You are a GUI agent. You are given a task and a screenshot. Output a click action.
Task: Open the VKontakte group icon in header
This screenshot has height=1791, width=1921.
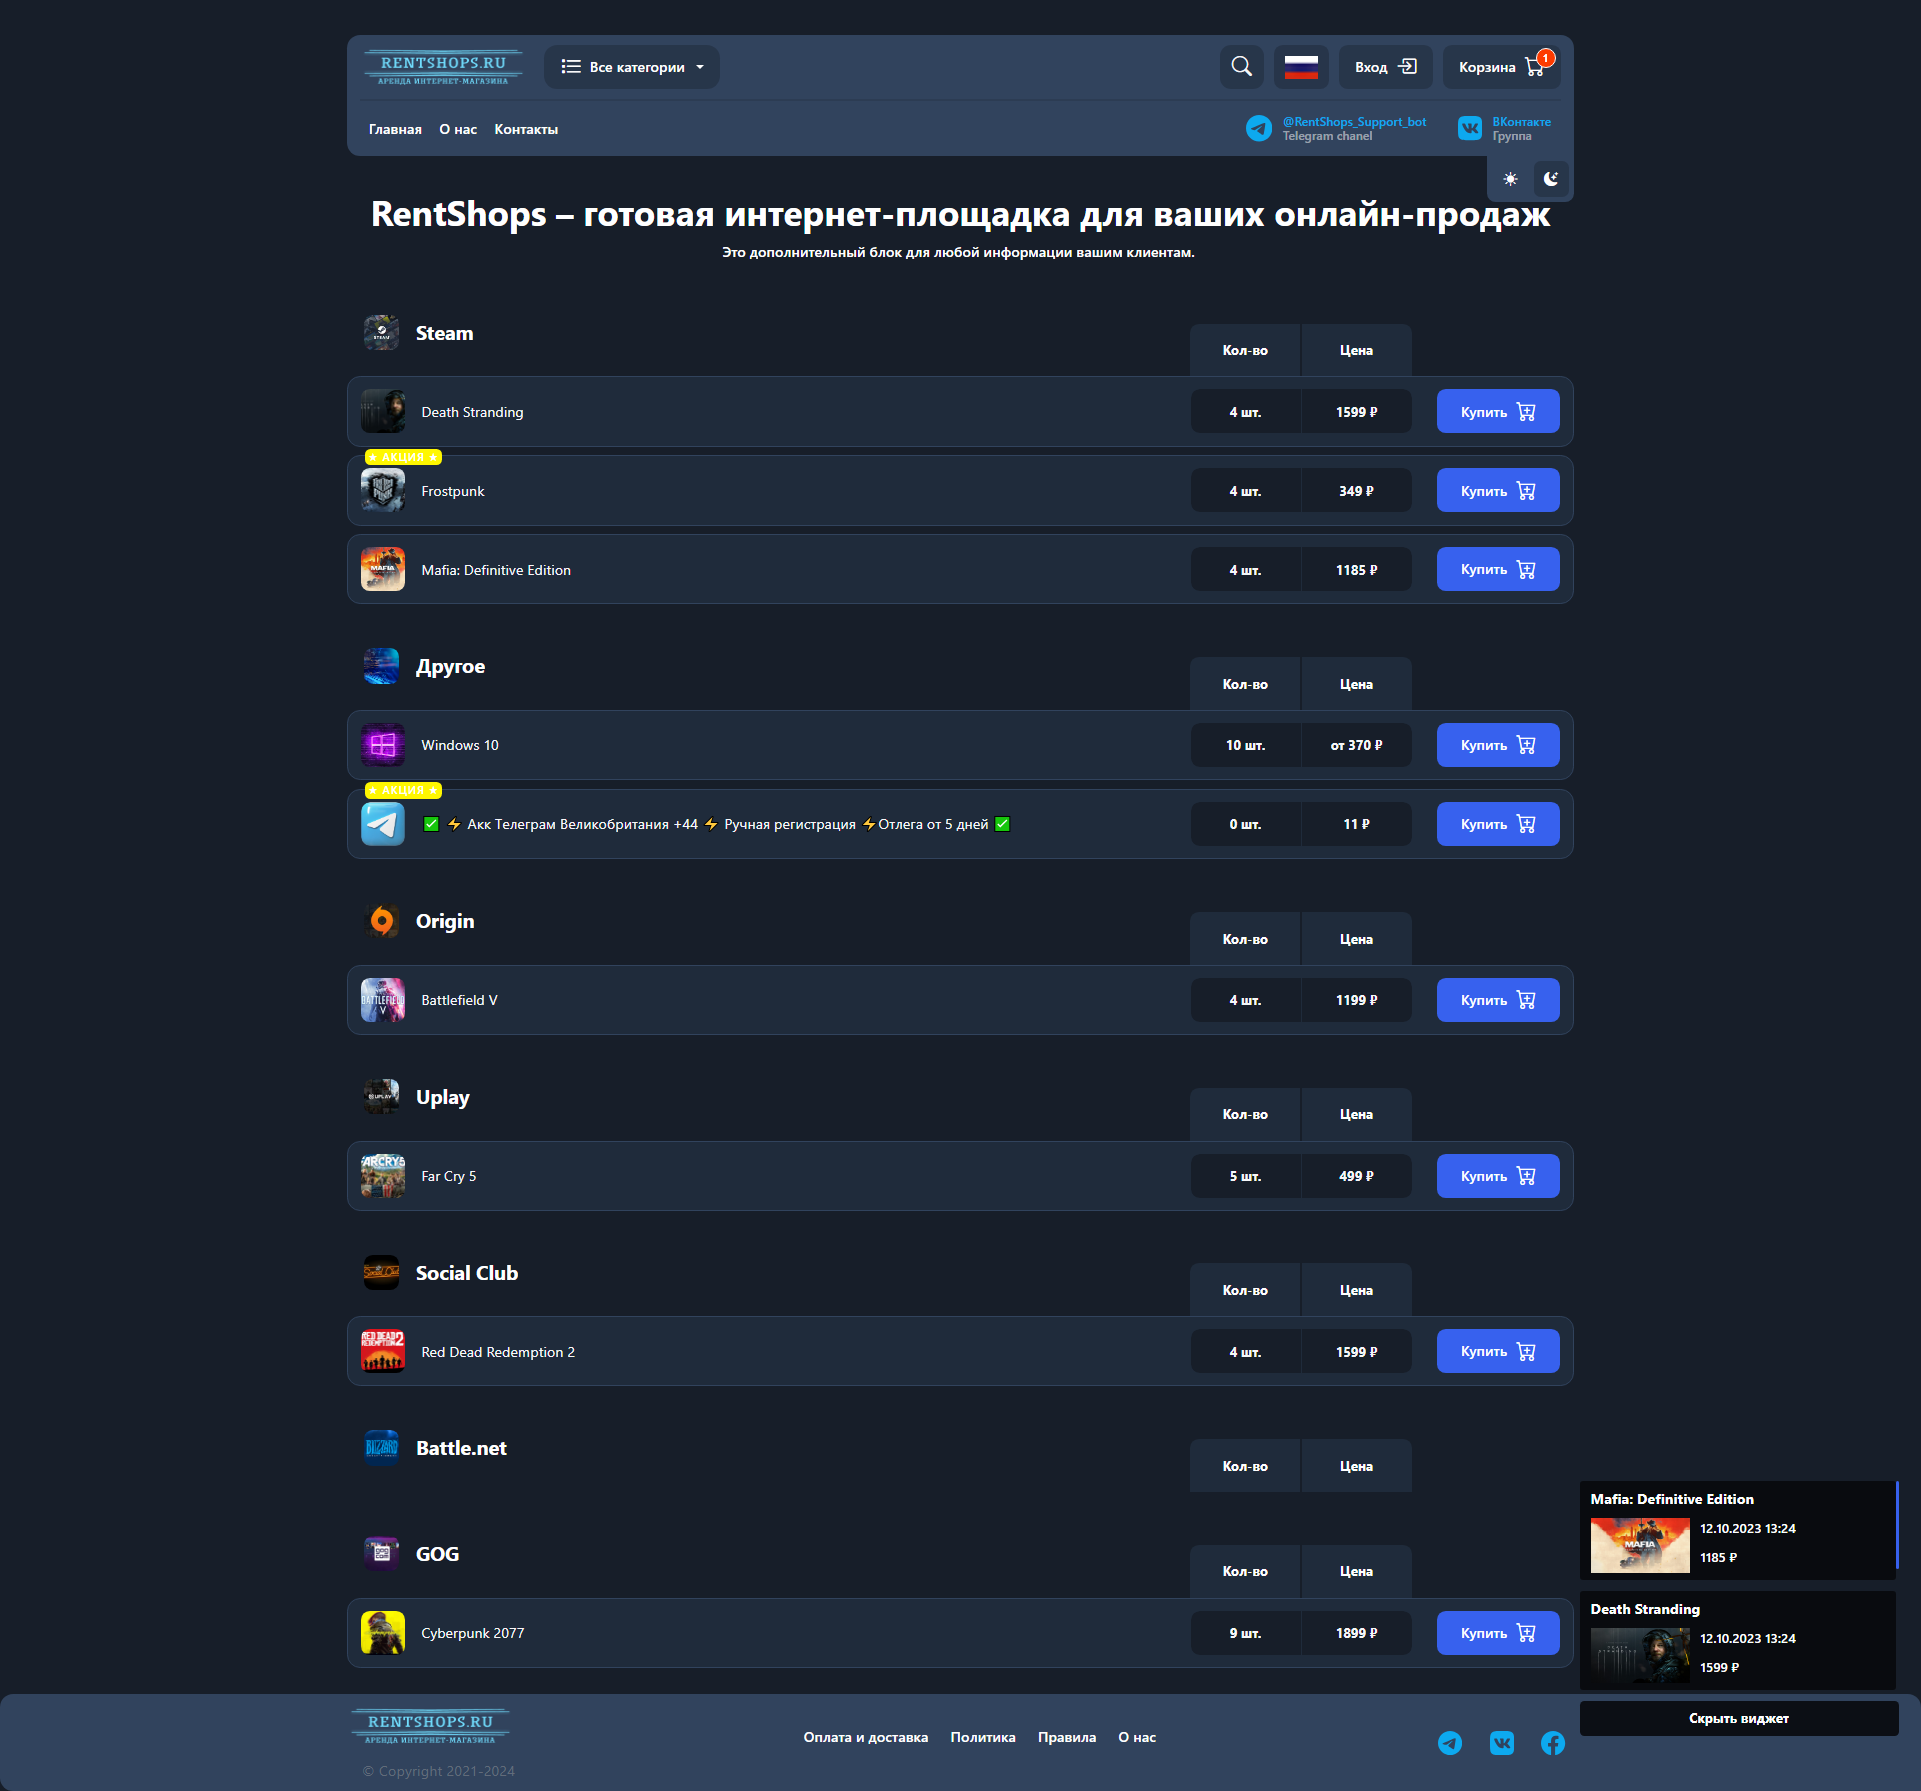tap(1470, 128)
